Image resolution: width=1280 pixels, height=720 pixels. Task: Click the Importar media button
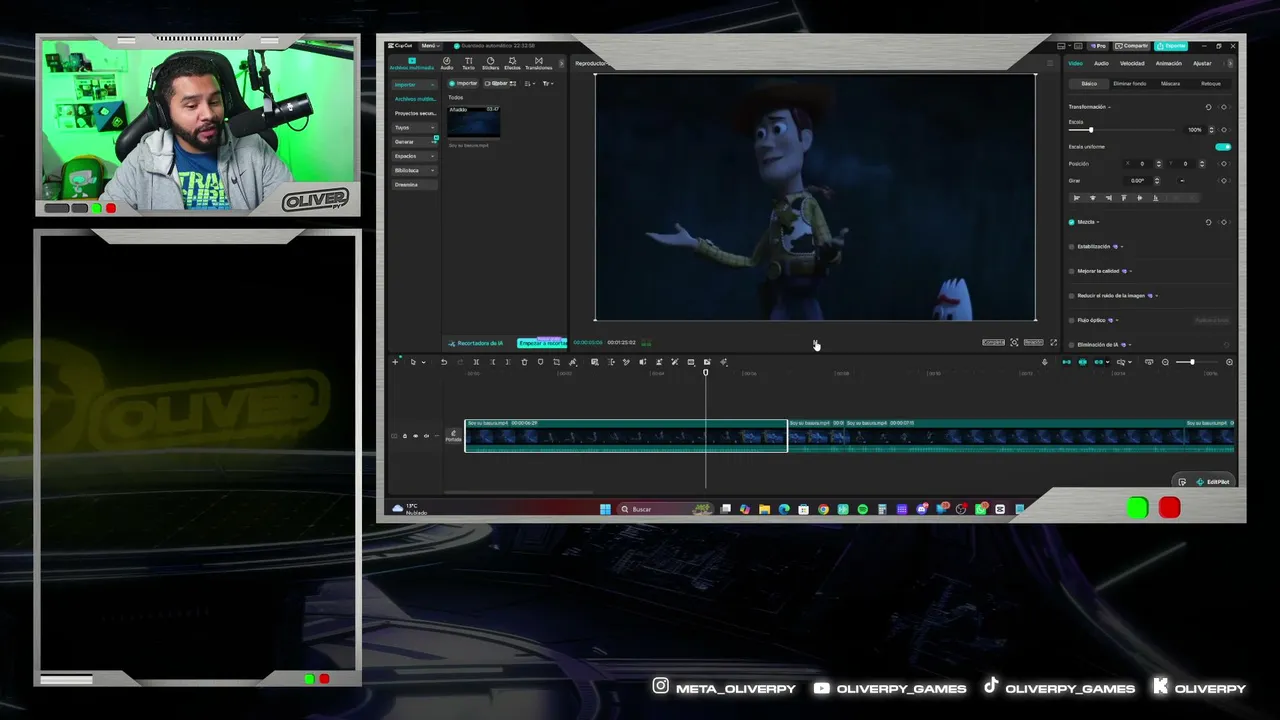coord(464,83)
